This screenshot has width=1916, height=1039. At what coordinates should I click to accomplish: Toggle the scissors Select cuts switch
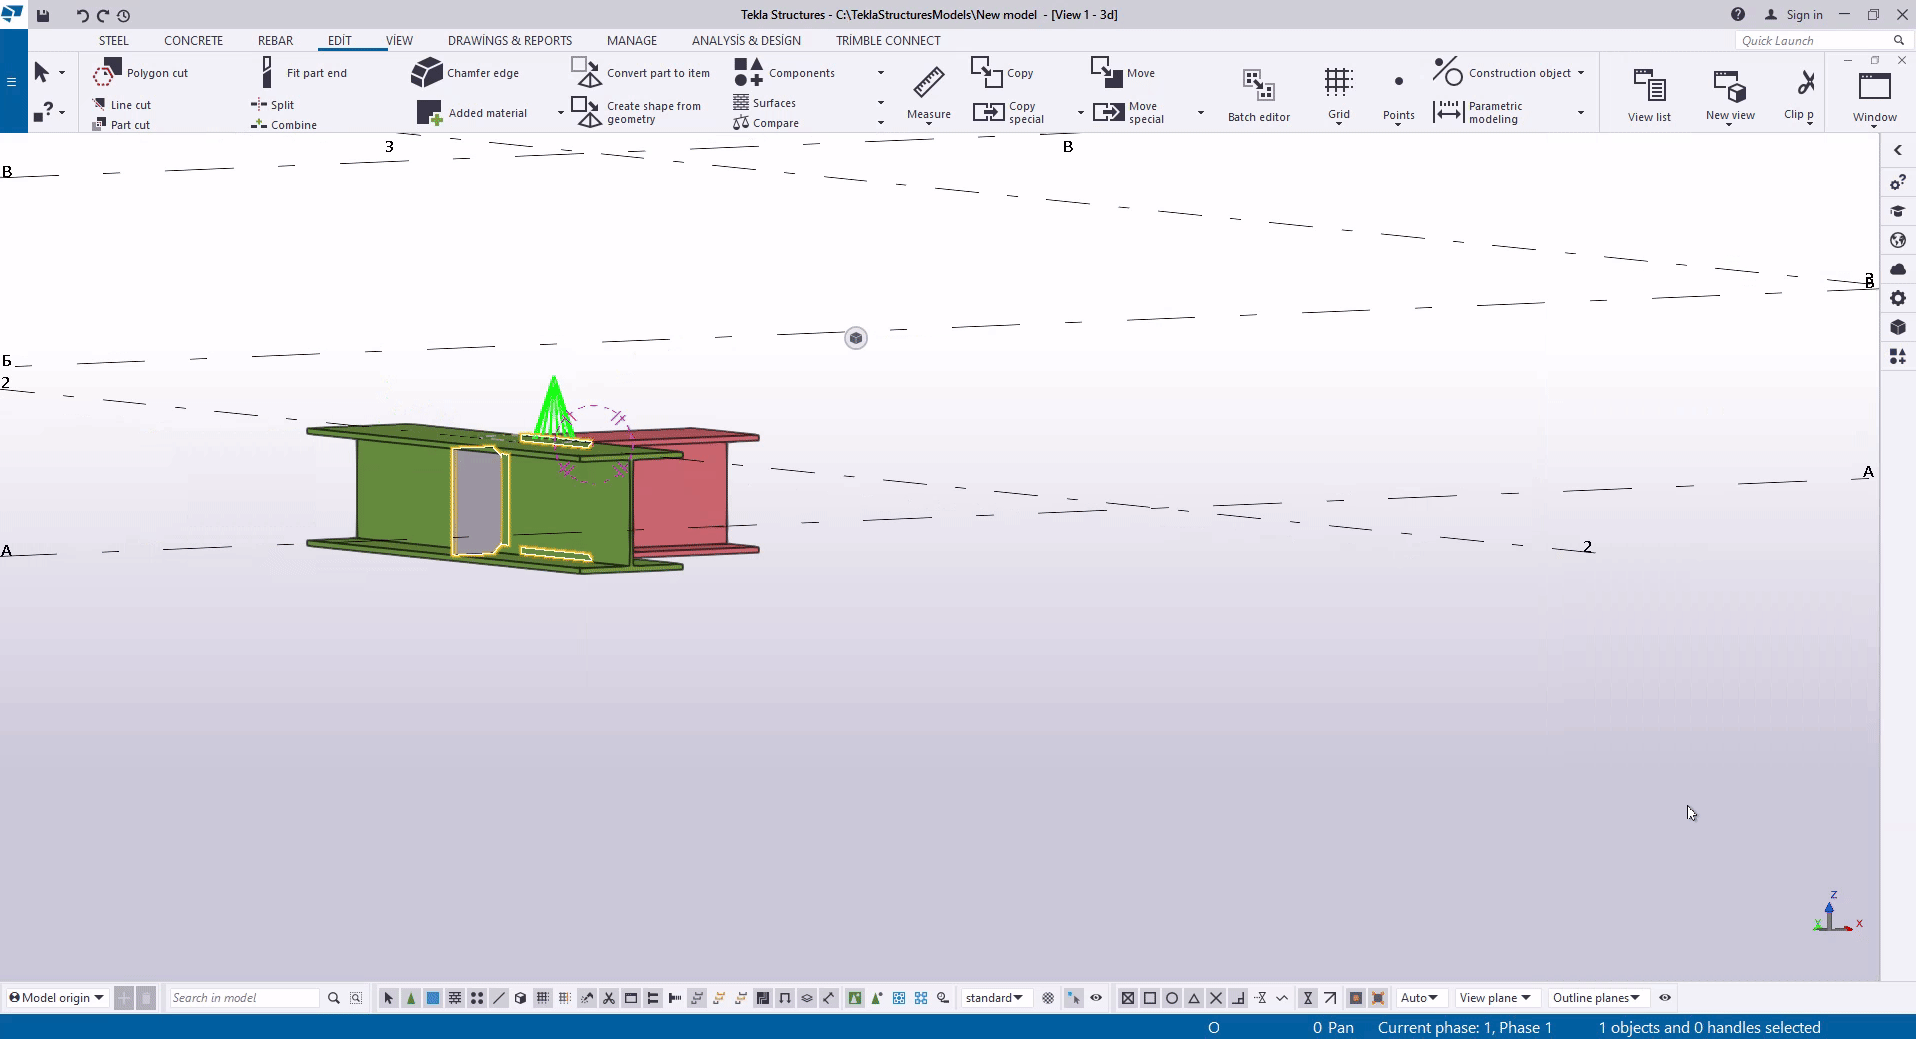[609, 998]
